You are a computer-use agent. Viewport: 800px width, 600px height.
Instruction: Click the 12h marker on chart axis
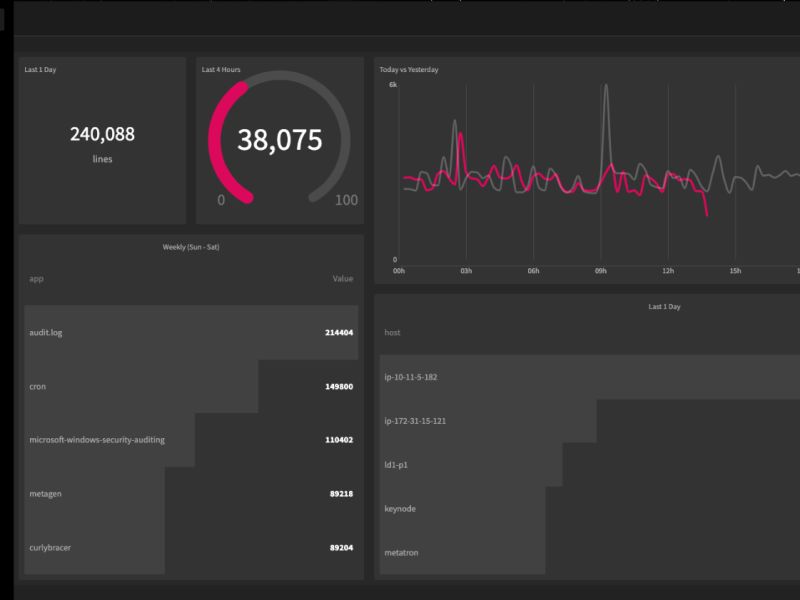pyautogui.click(x=668, y=271)
